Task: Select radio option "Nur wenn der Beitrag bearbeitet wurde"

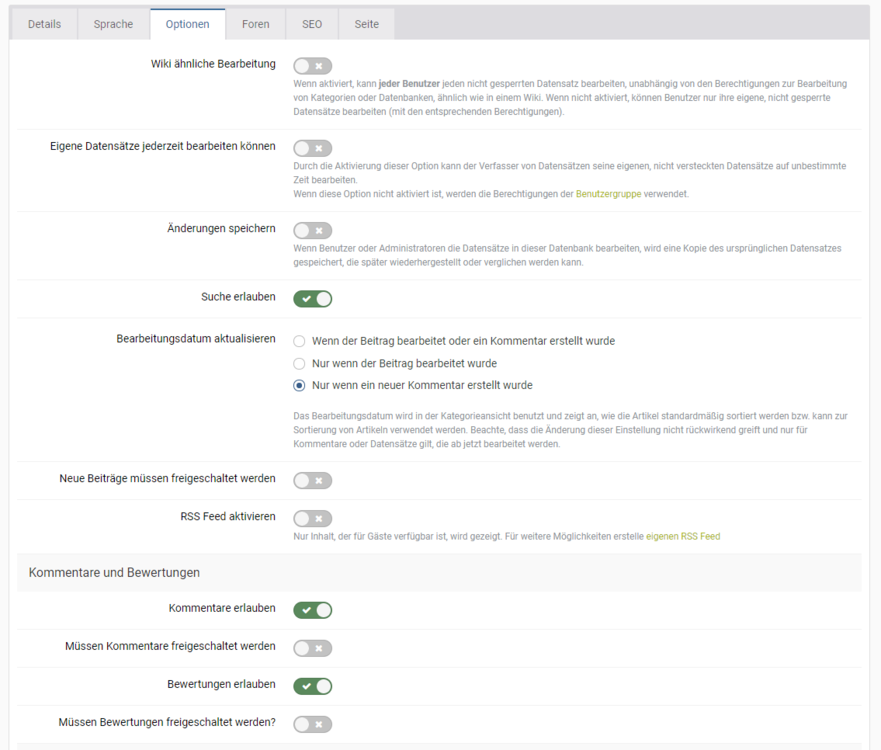Action: click(298, 363)
